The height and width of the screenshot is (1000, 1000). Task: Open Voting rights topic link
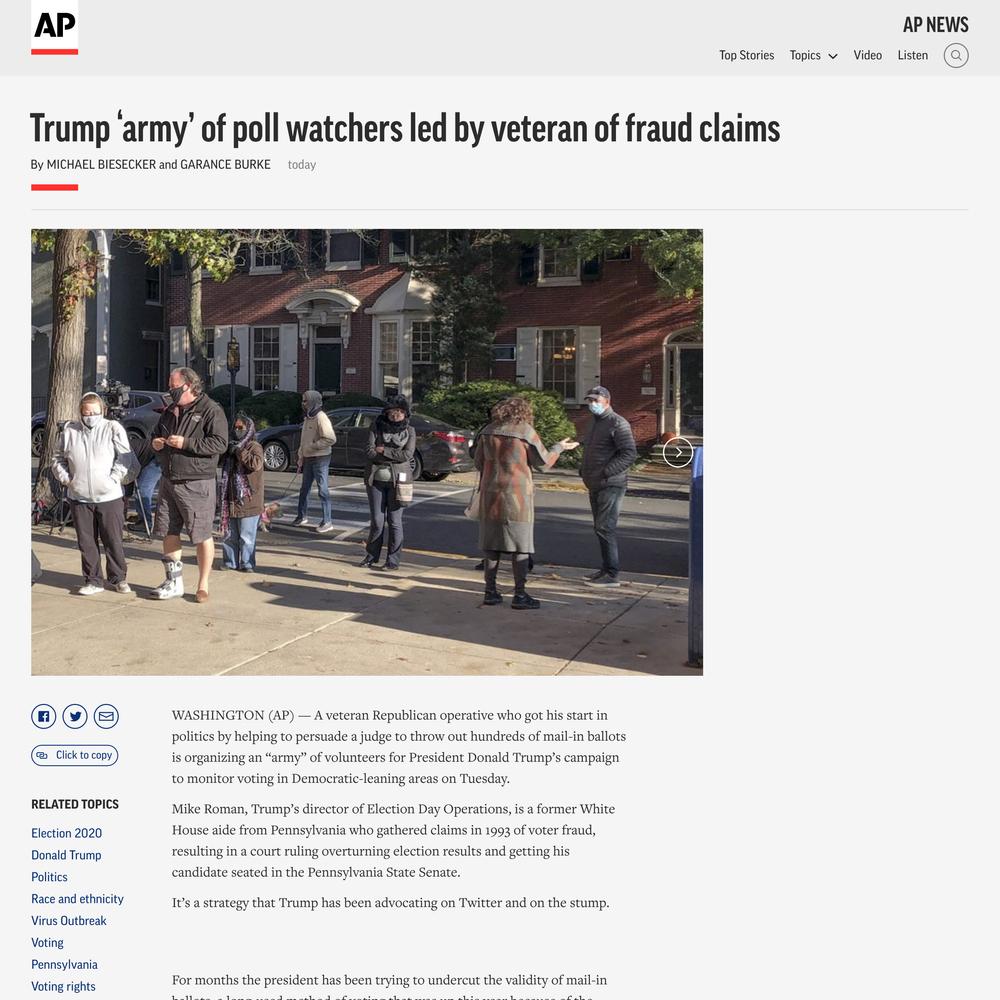[63, 986]
